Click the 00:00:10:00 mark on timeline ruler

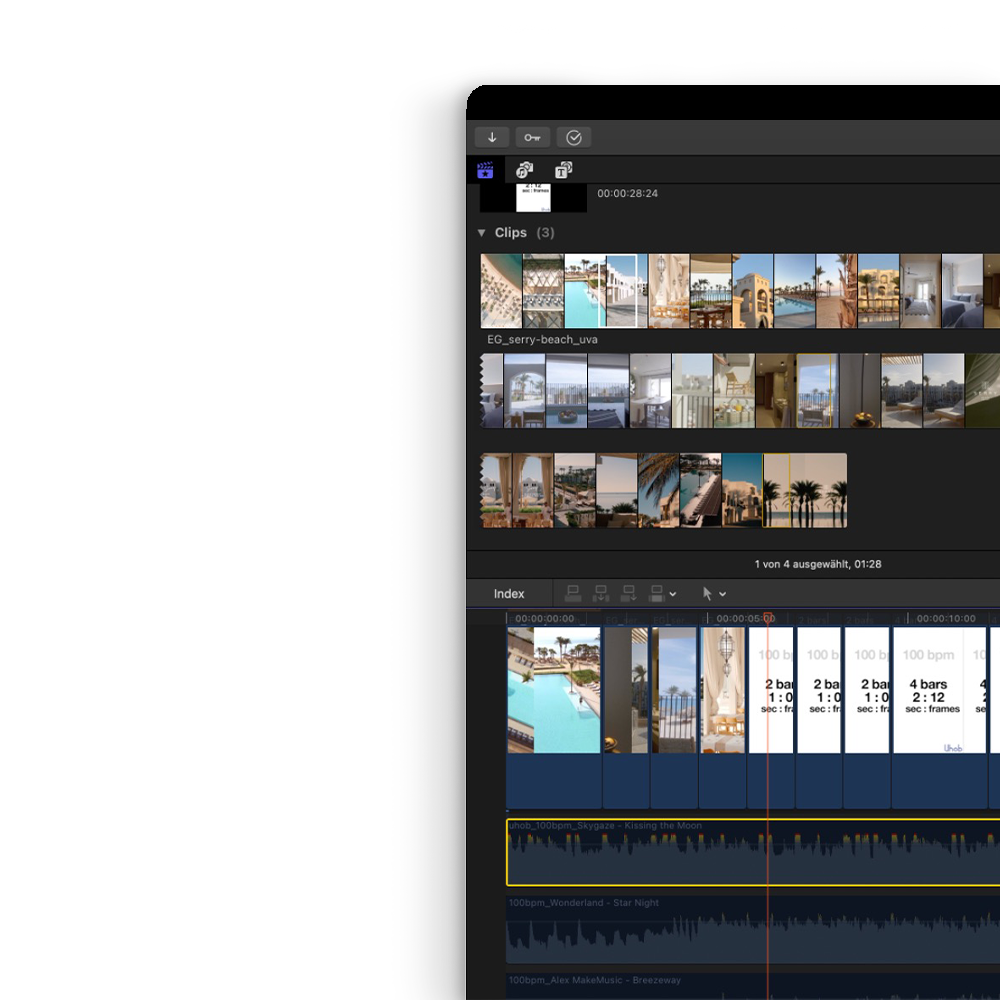click(946, 619)
